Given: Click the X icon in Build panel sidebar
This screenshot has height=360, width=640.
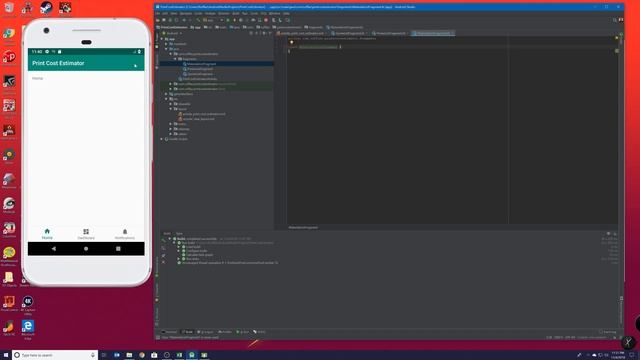Looking at the screenshot, I should (163, 262).
